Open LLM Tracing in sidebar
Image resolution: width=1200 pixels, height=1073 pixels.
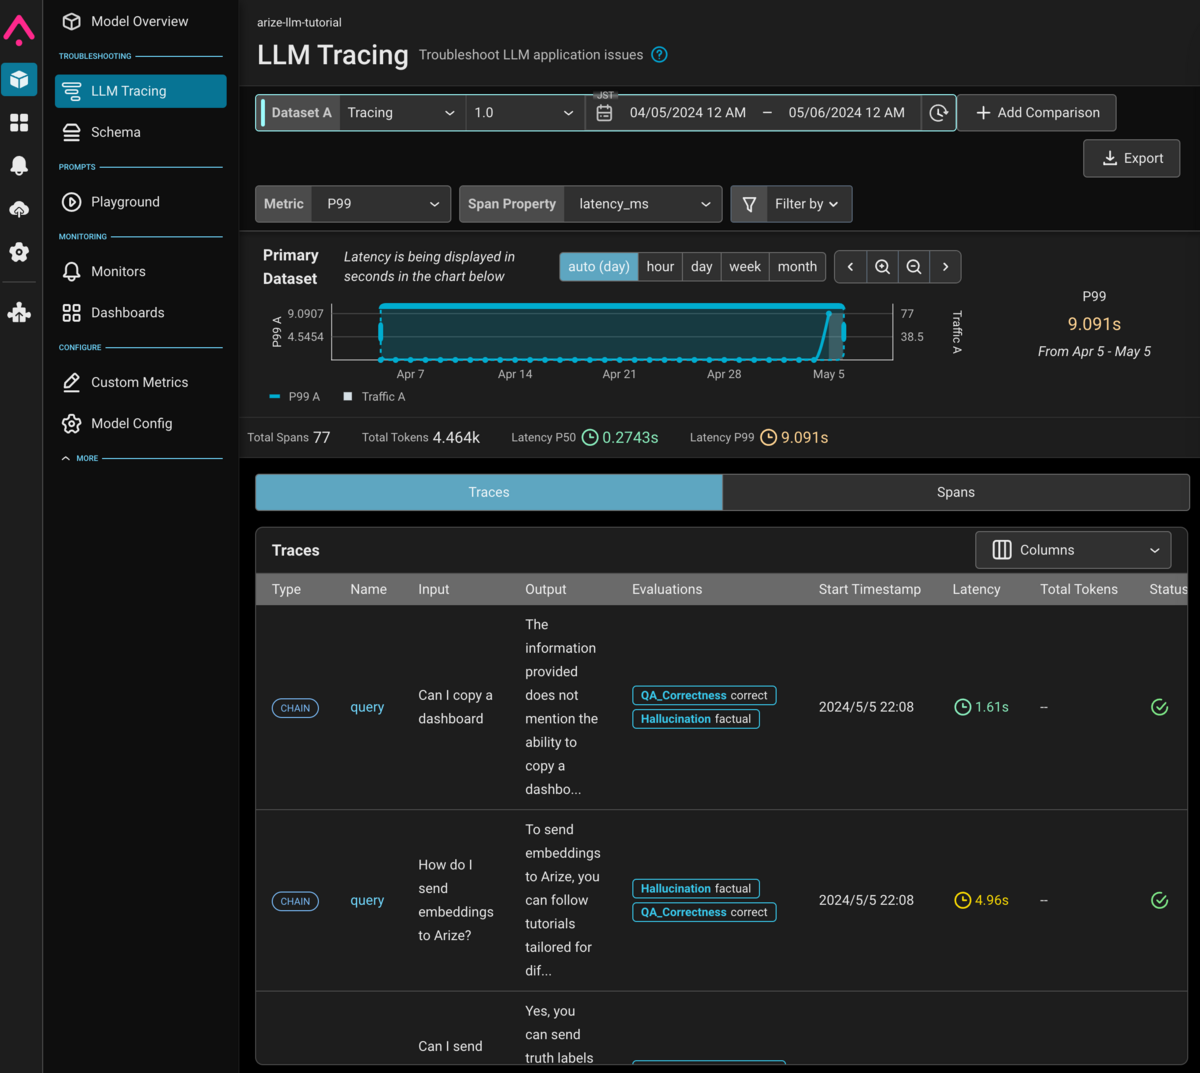[x=141, y=91]
